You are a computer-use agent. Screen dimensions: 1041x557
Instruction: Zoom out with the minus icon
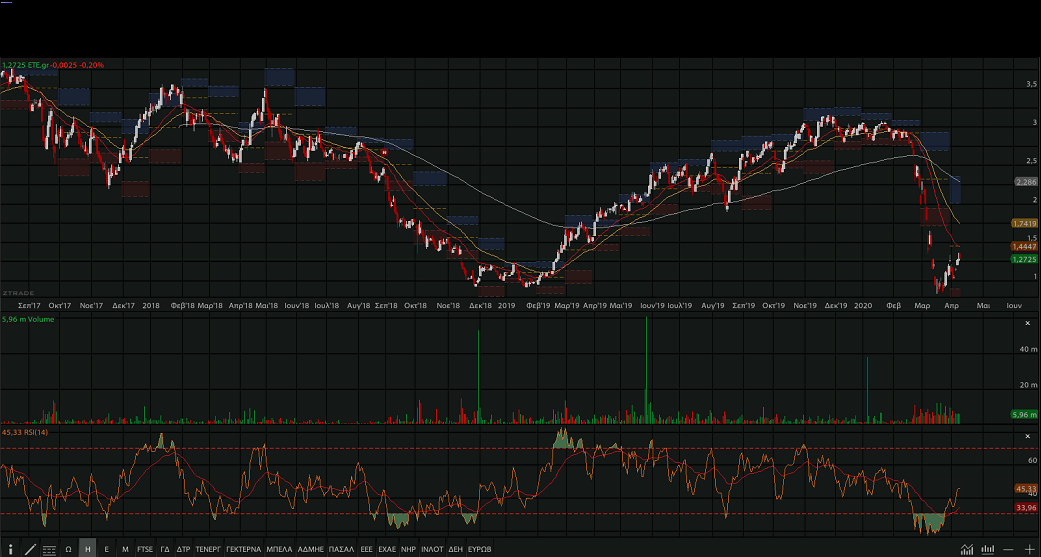point(1008,549)
